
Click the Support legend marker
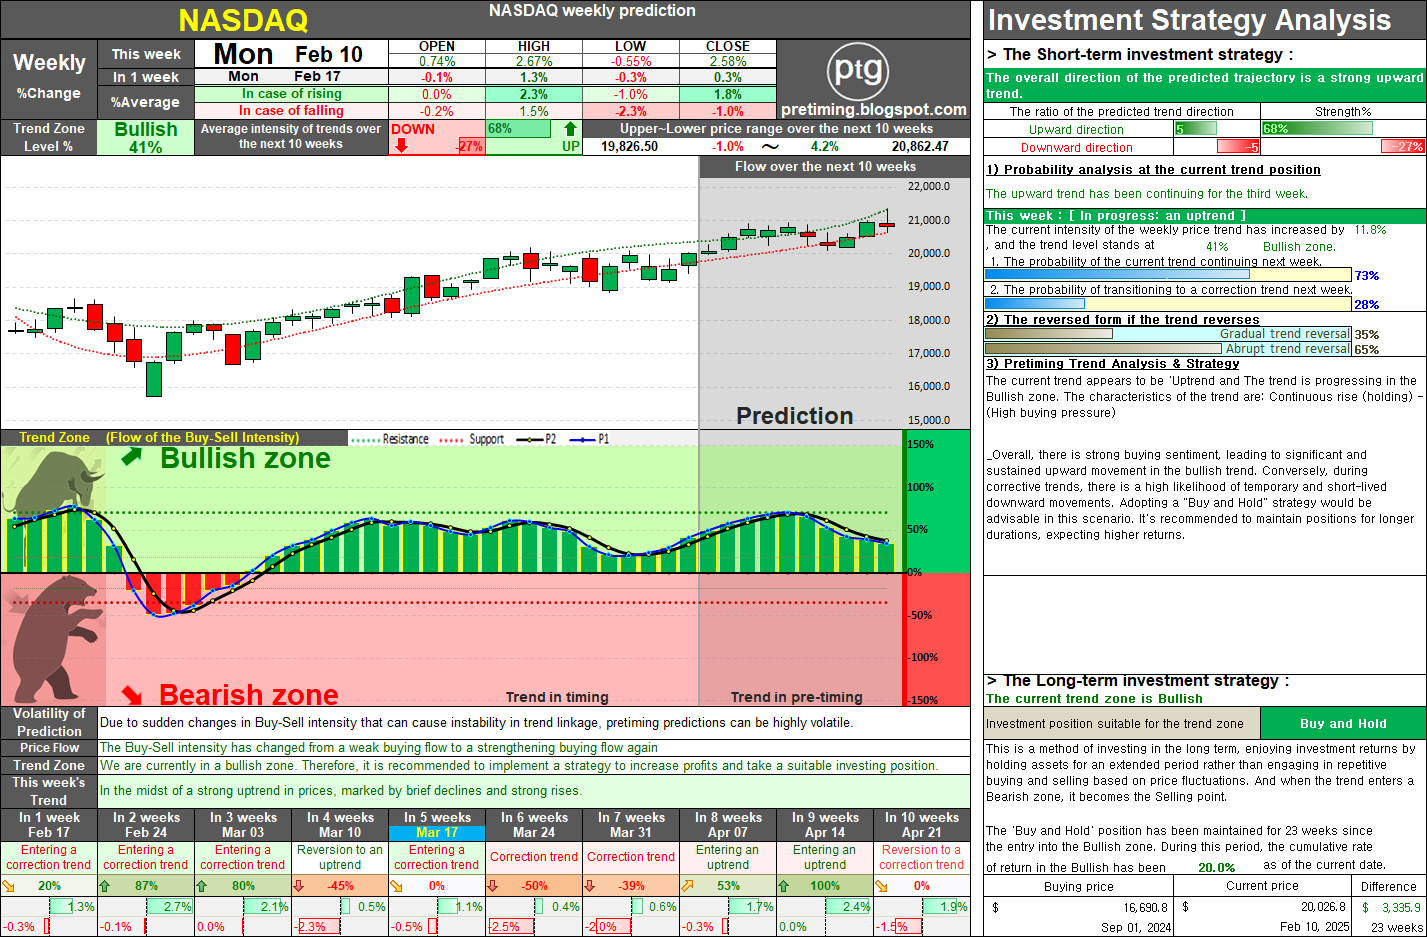tap(452, 439)
